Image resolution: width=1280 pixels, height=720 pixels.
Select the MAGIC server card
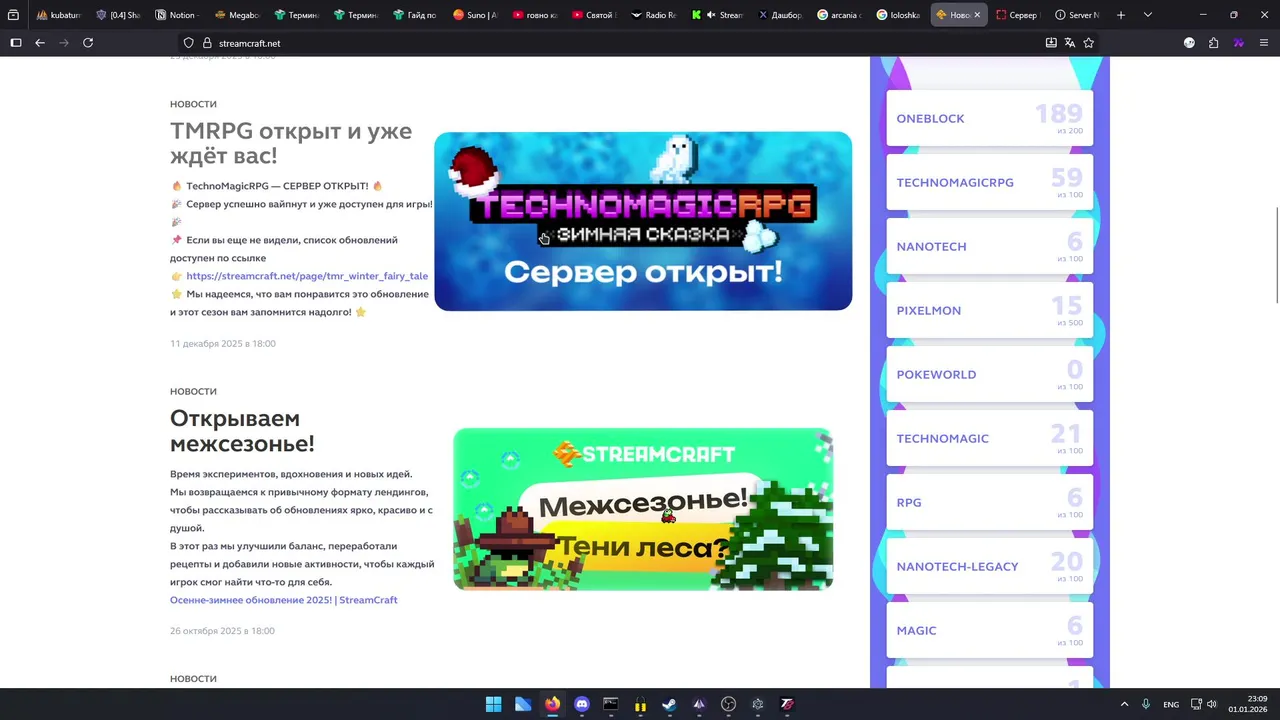pos(989,630)
